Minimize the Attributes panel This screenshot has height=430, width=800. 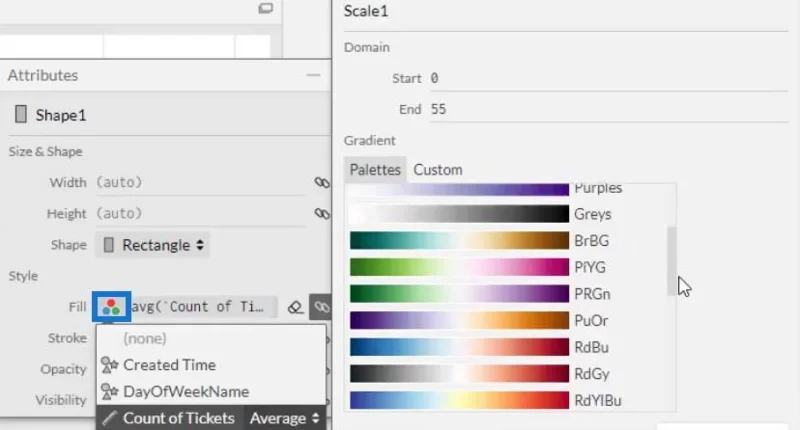[313, 75]
